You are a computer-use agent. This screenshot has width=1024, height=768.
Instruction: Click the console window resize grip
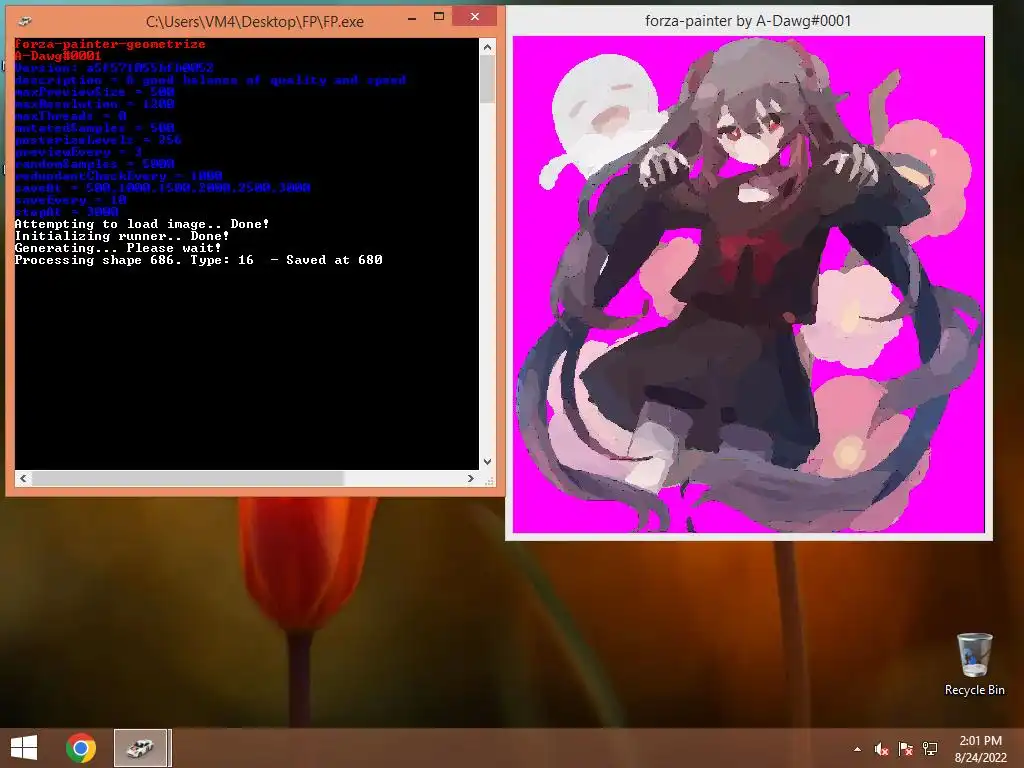489,480
